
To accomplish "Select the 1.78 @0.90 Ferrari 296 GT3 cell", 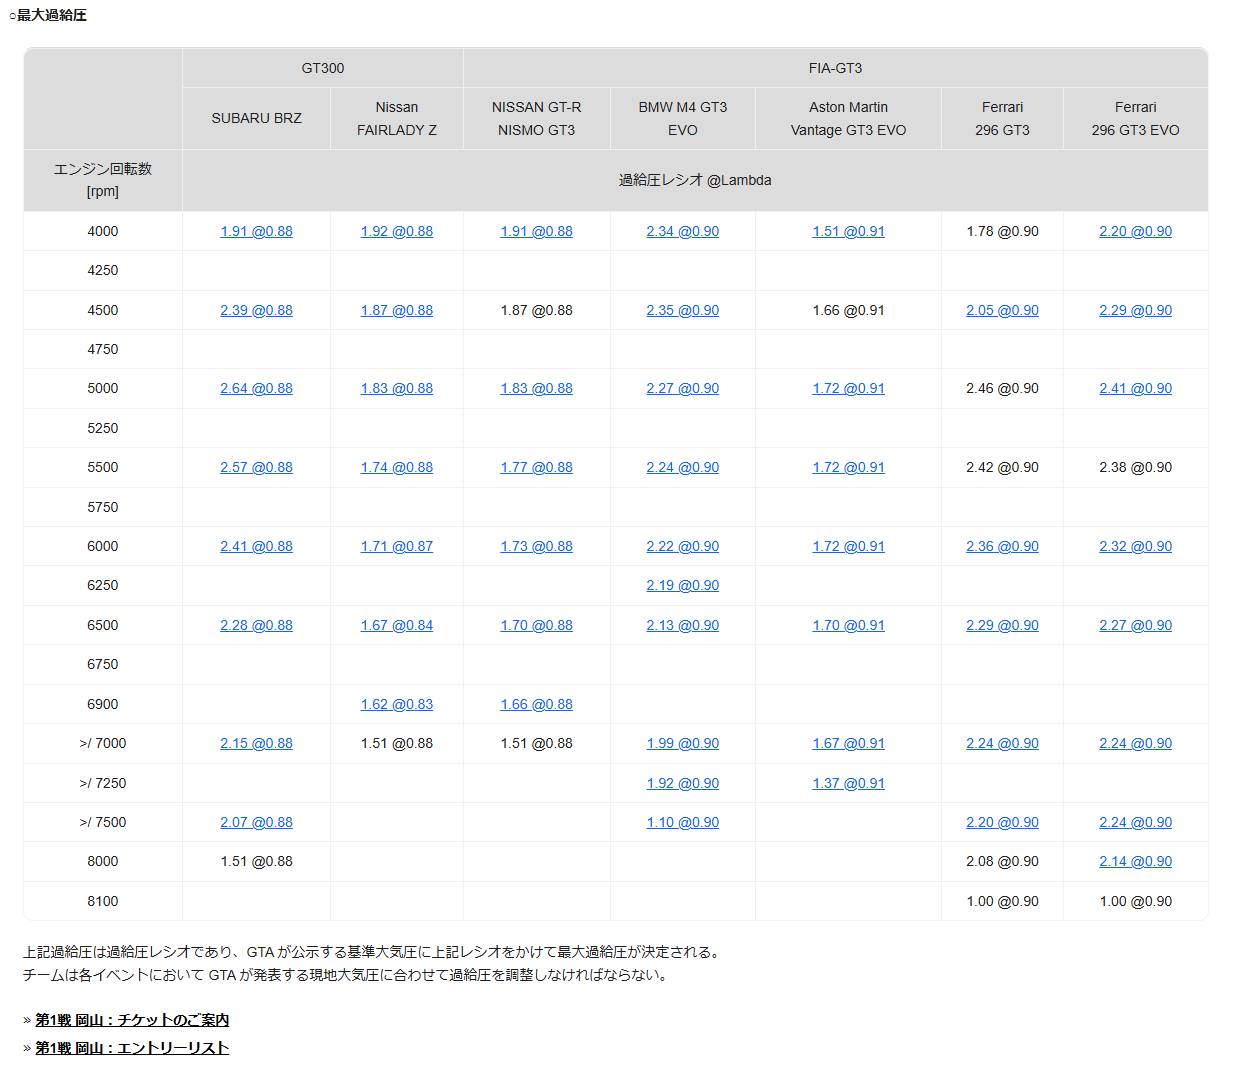I will (x=1003, y=231).
